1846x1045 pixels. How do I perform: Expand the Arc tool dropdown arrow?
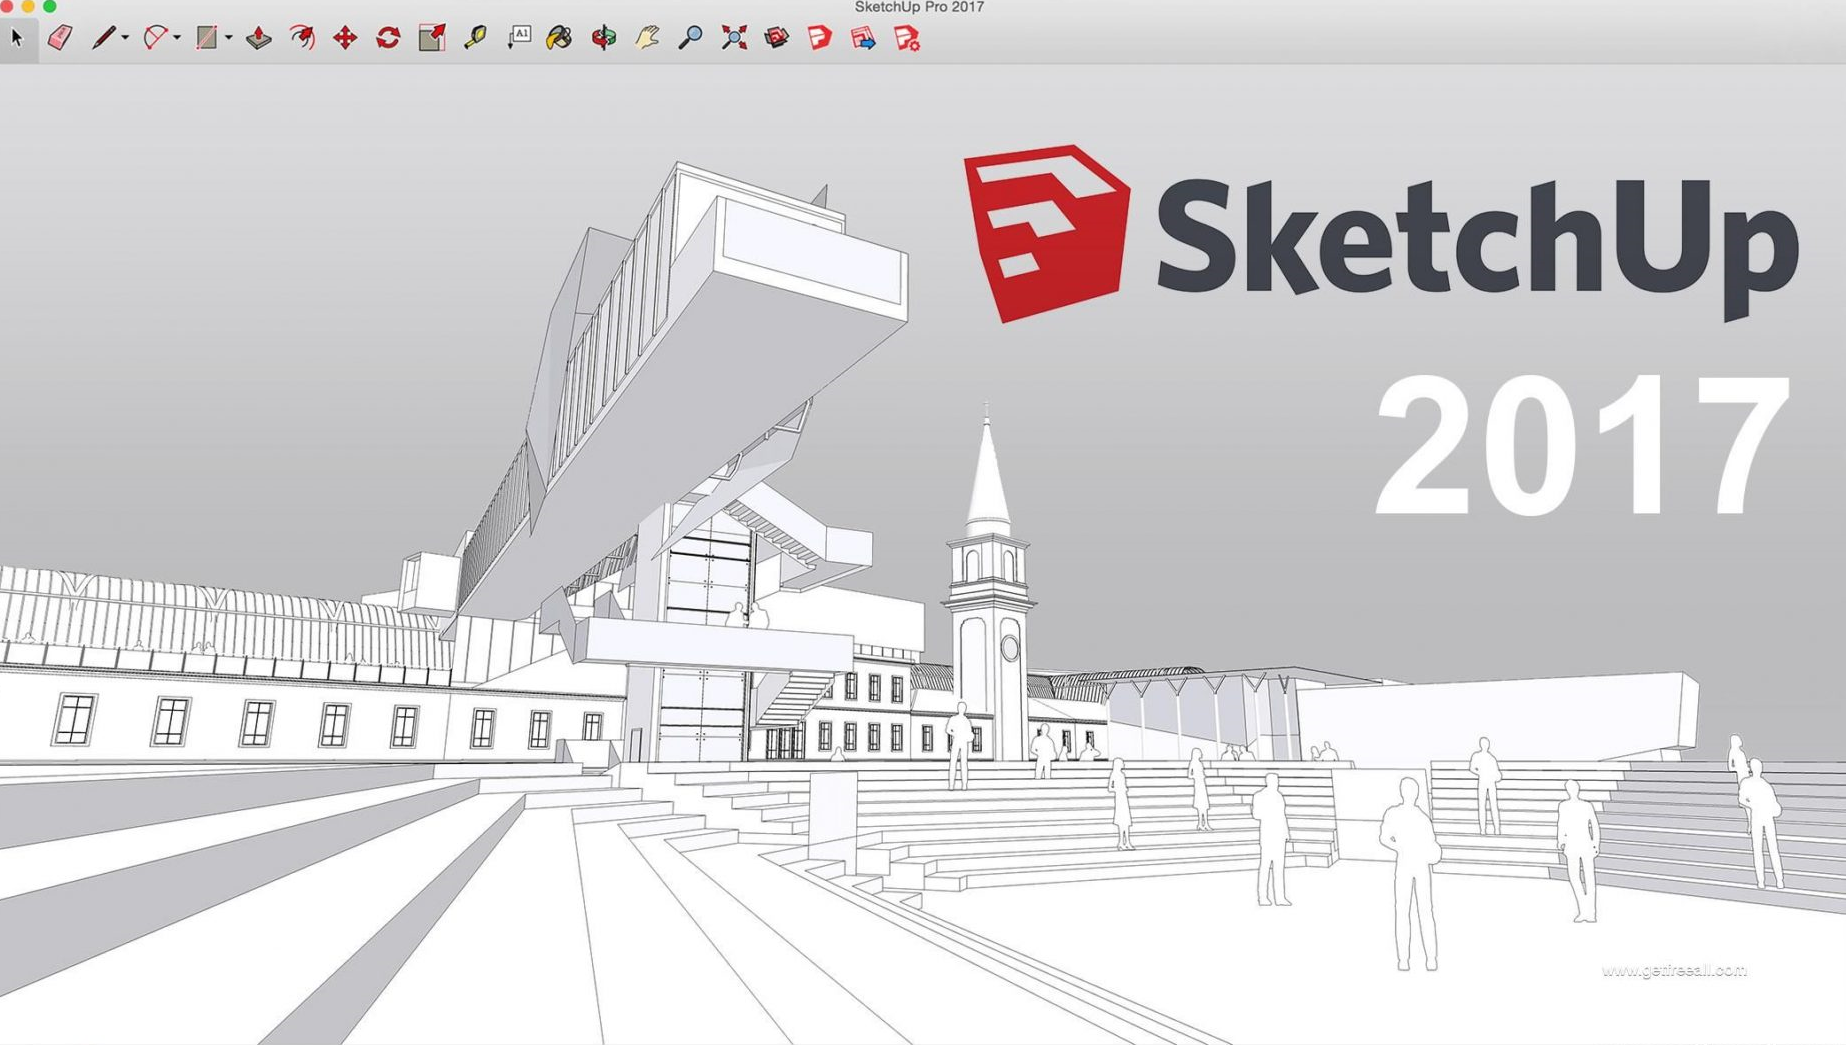[x=177, y=38]
